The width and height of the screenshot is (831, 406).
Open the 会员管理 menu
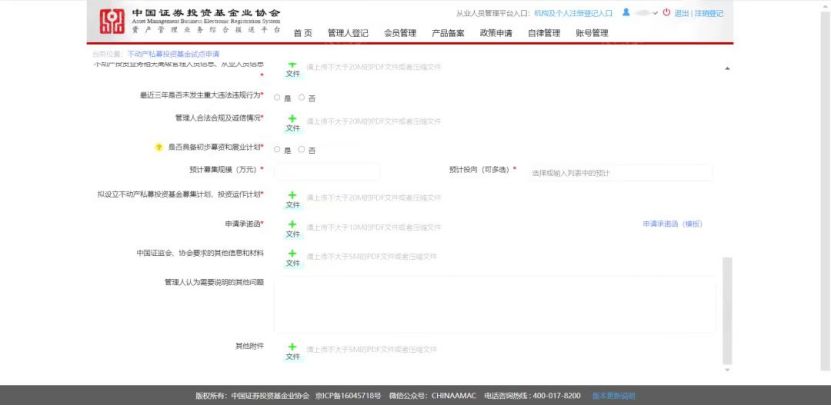click(x=400, y=33)
